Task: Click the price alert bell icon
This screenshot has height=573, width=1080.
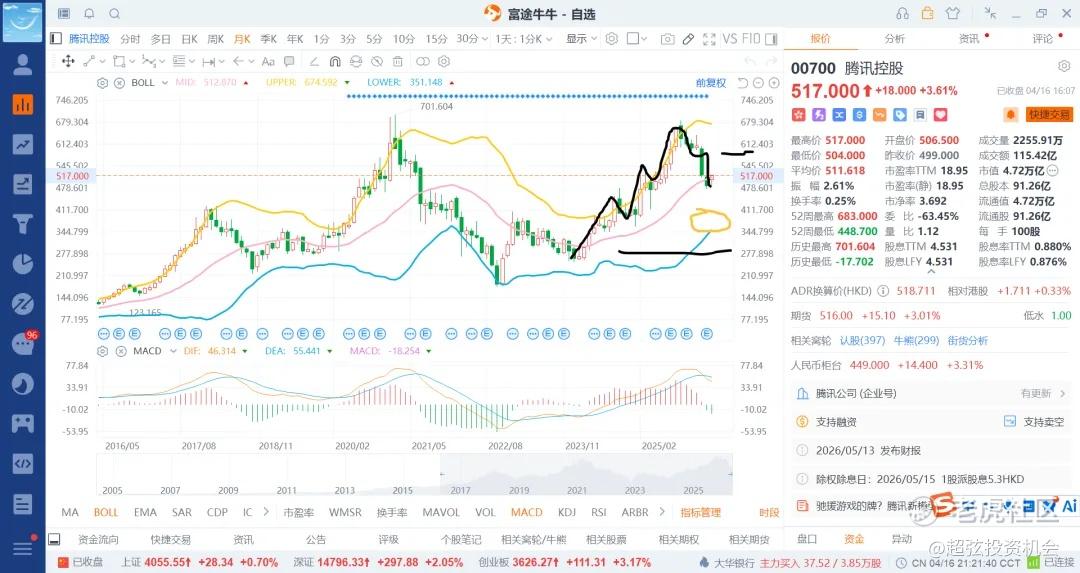Action: coord(1012,115)
